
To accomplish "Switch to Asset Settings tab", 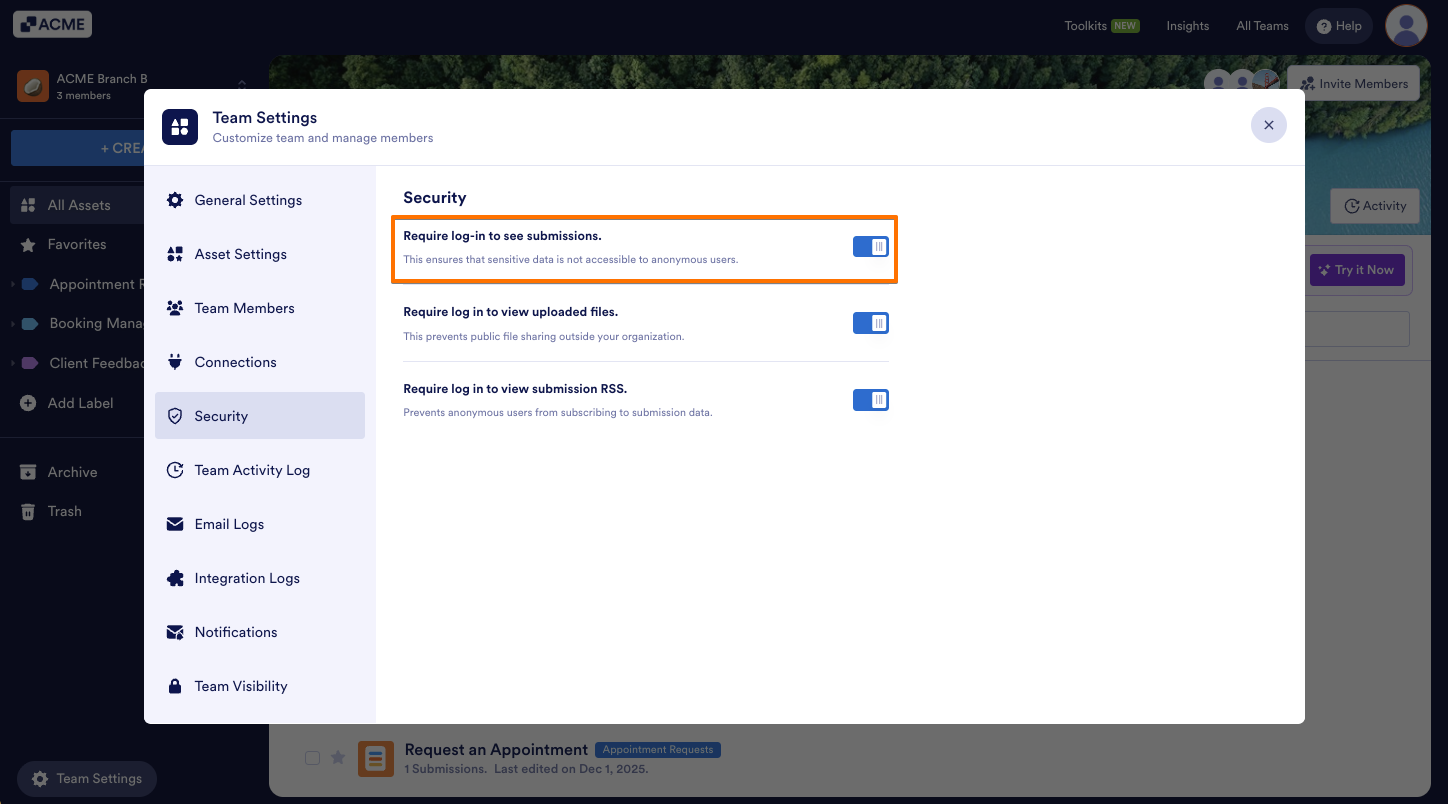I will pos(260,254).
